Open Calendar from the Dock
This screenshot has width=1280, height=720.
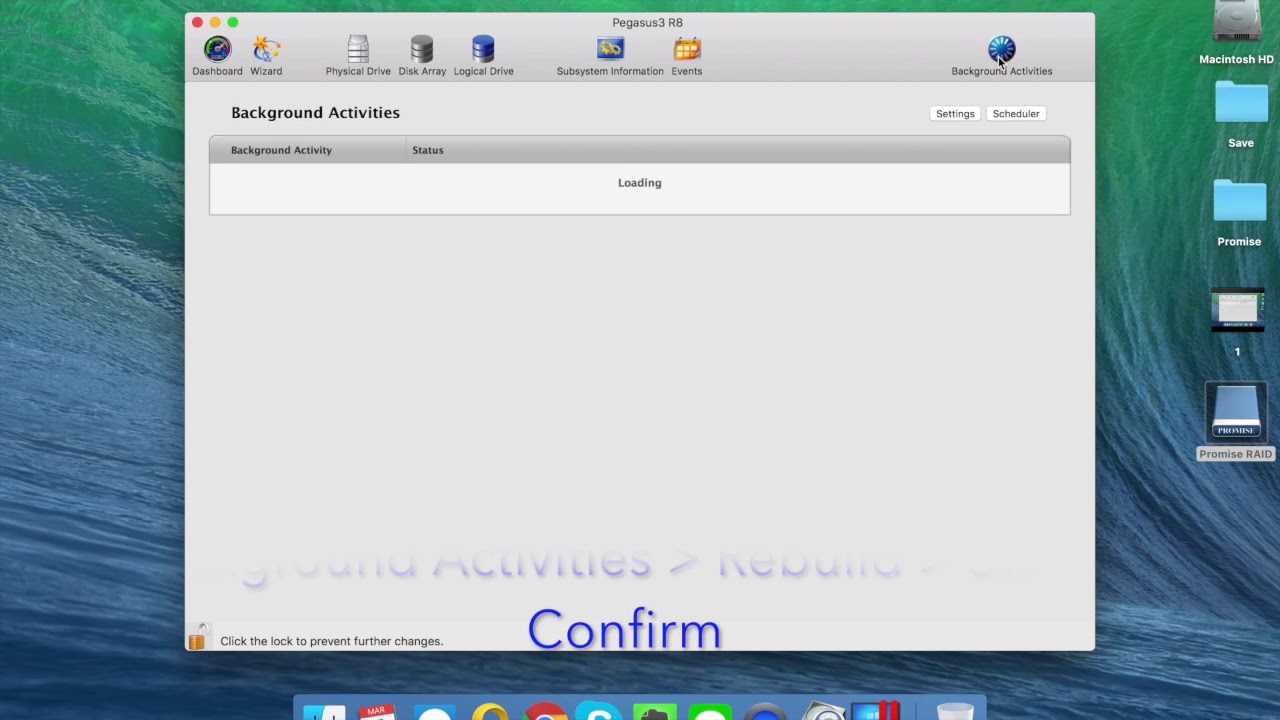(x=376, y=712)
